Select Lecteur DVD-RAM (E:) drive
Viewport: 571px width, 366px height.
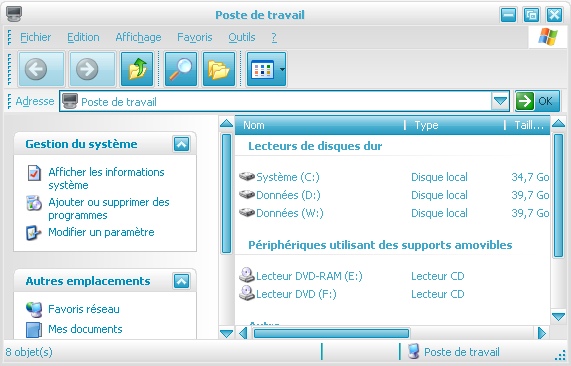coord(301,276)
